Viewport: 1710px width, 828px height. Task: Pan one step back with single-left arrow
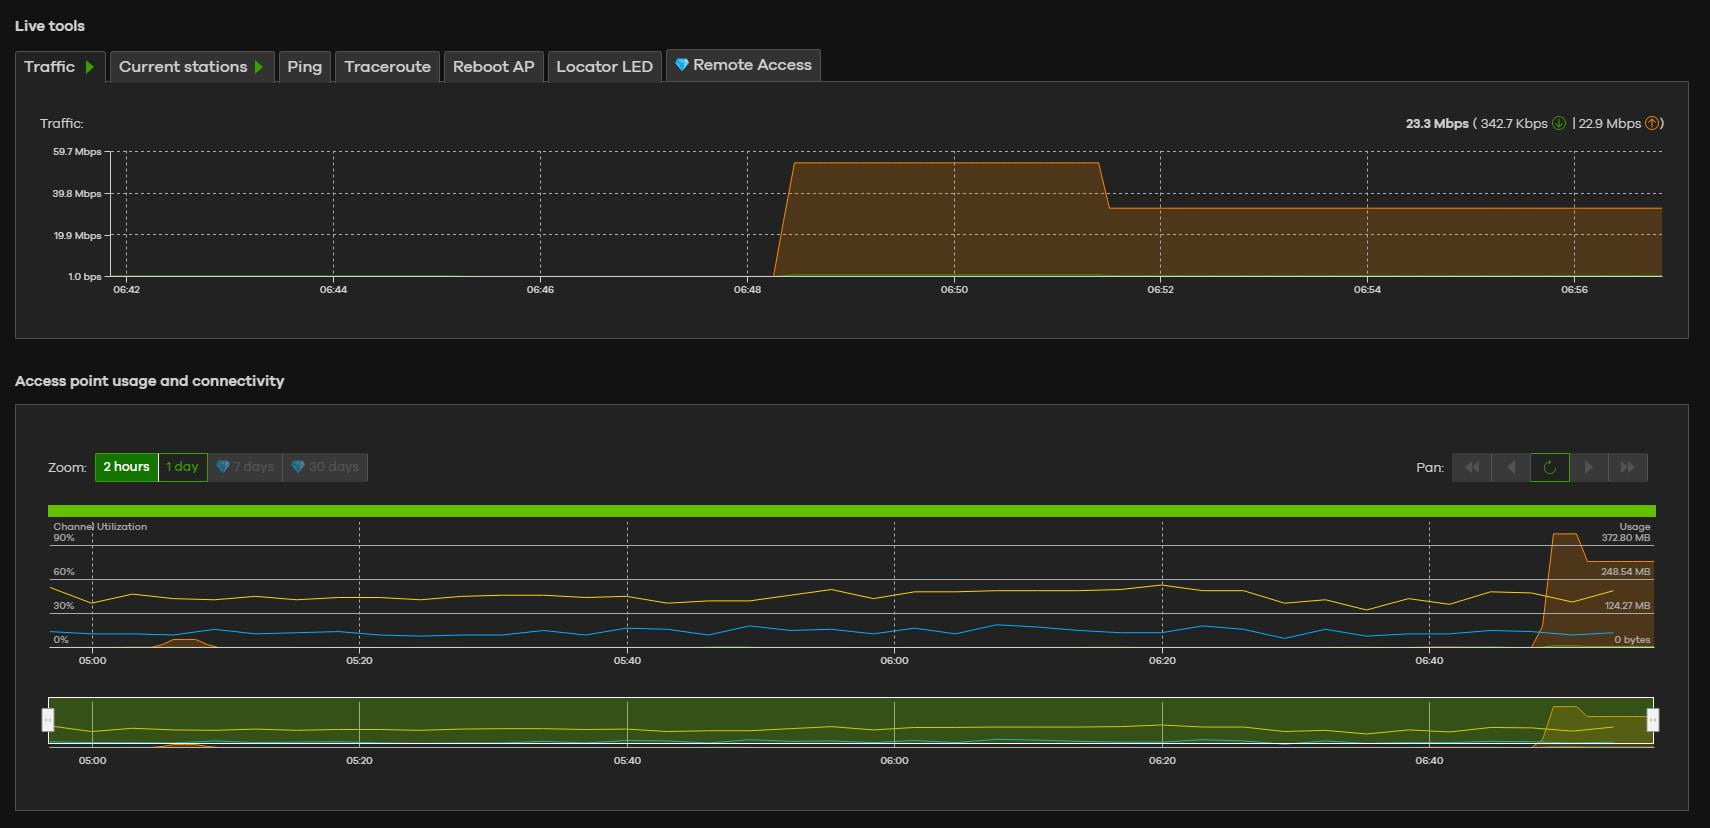(x=1510, y=467)
